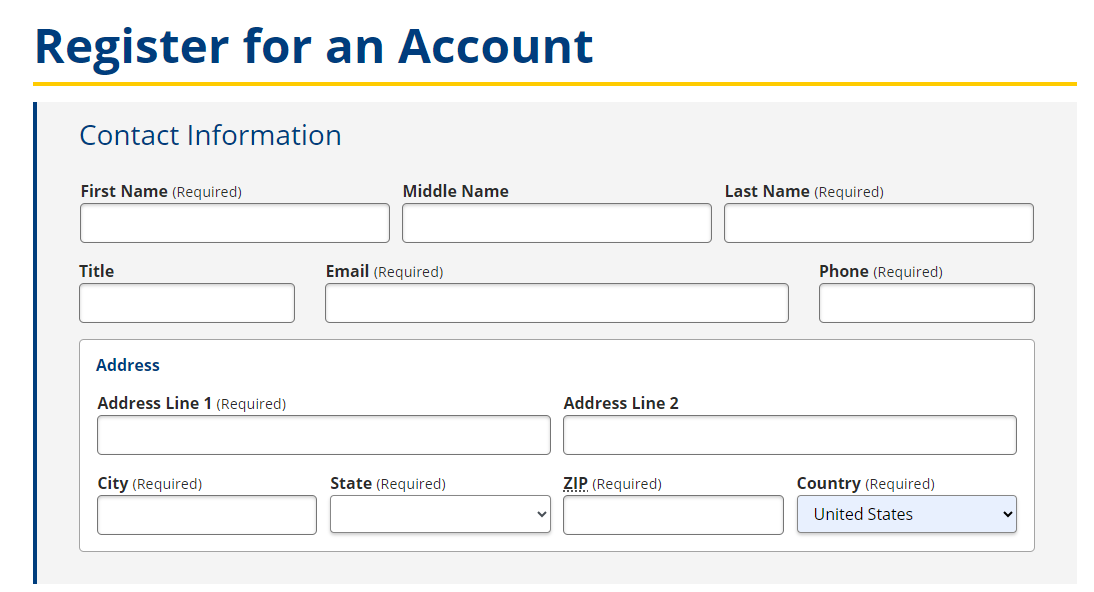Screen dimensions: 1094x592
Task: Click into the Last Name field
Action: [878, 223]
